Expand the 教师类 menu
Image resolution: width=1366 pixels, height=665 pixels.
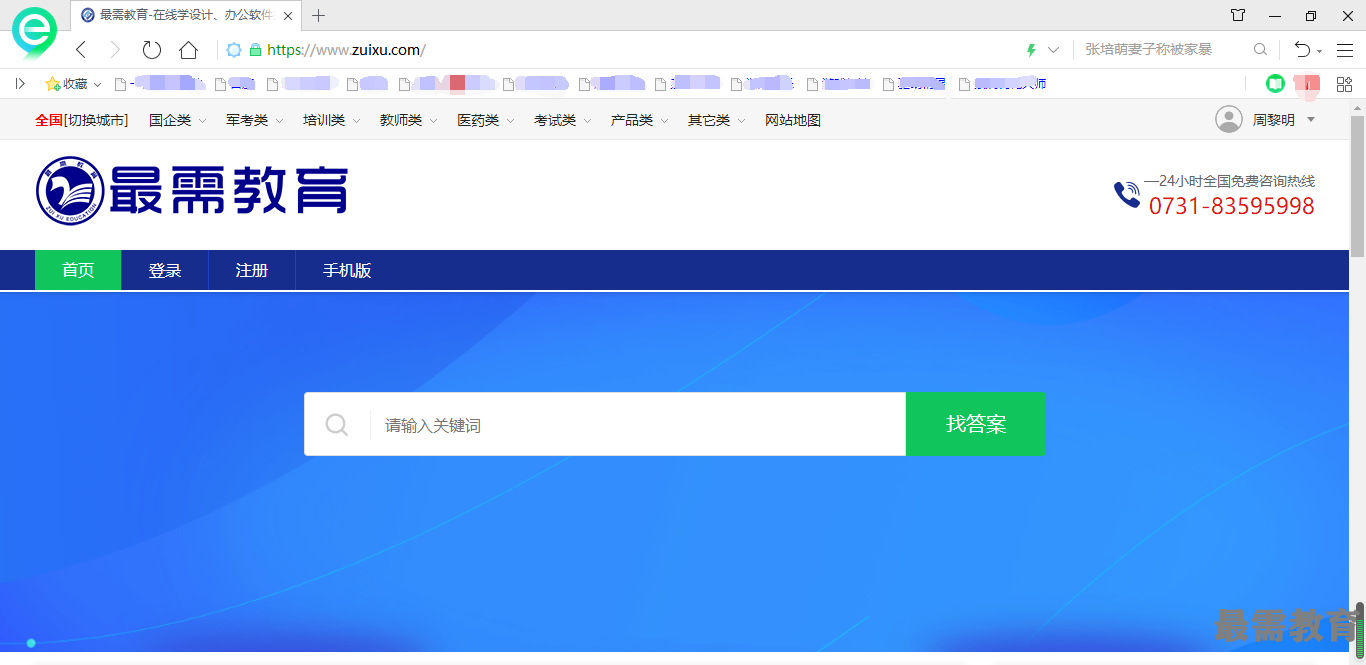click(x=408, y=120)
